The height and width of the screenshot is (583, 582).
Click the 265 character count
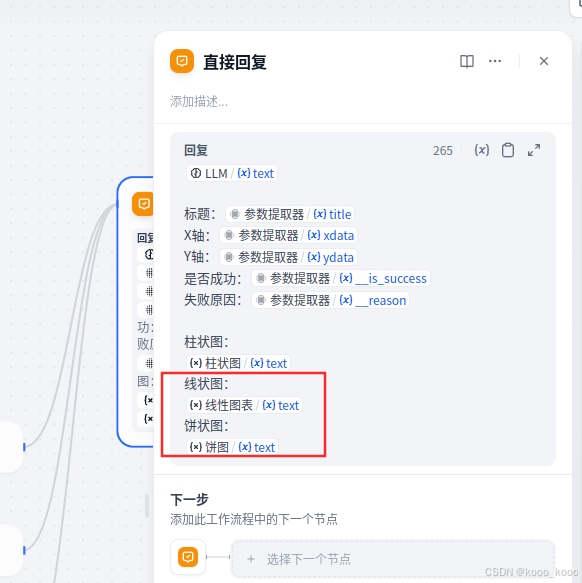click(x=443, y=151)
